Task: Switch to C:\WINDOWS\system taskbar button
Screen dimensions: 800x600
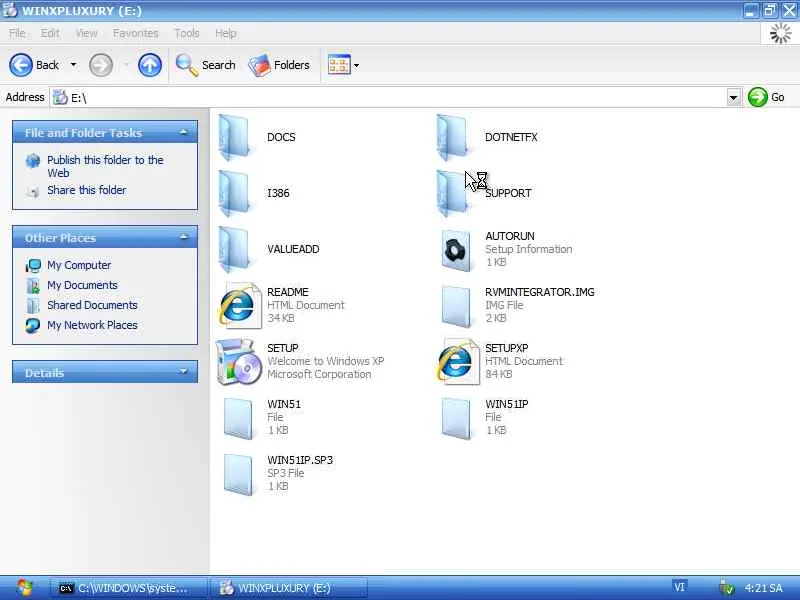Action: [x=128, y=588]
